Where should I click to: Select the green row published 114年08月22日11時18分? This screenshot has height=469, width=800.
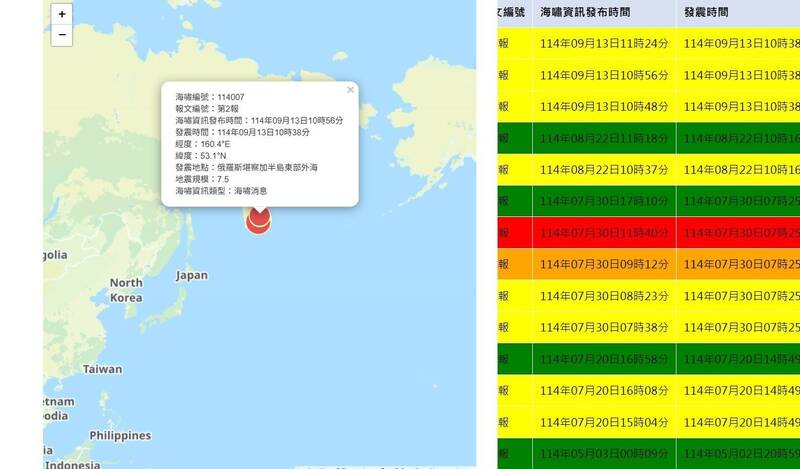coord(648,138)
